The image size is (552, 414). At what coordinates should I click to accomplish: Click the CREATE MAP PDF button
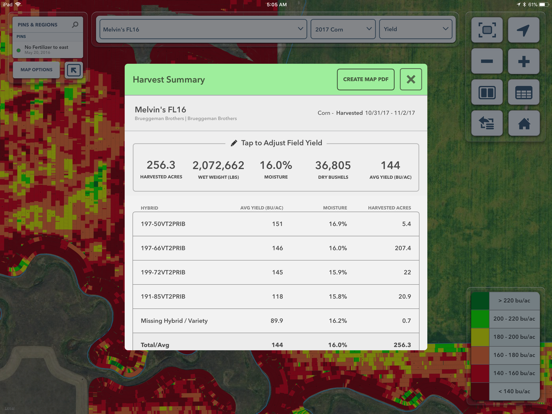pyautogui.click(x=365, y=79)
